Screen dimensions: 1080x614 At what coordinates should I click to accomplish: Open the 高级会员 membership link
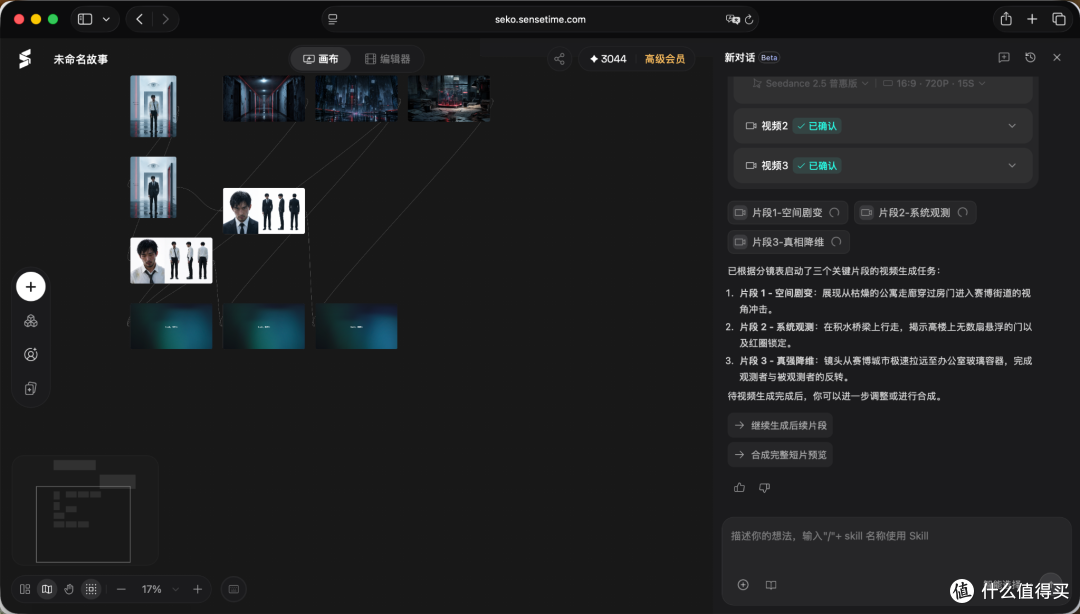coord(665,59)
